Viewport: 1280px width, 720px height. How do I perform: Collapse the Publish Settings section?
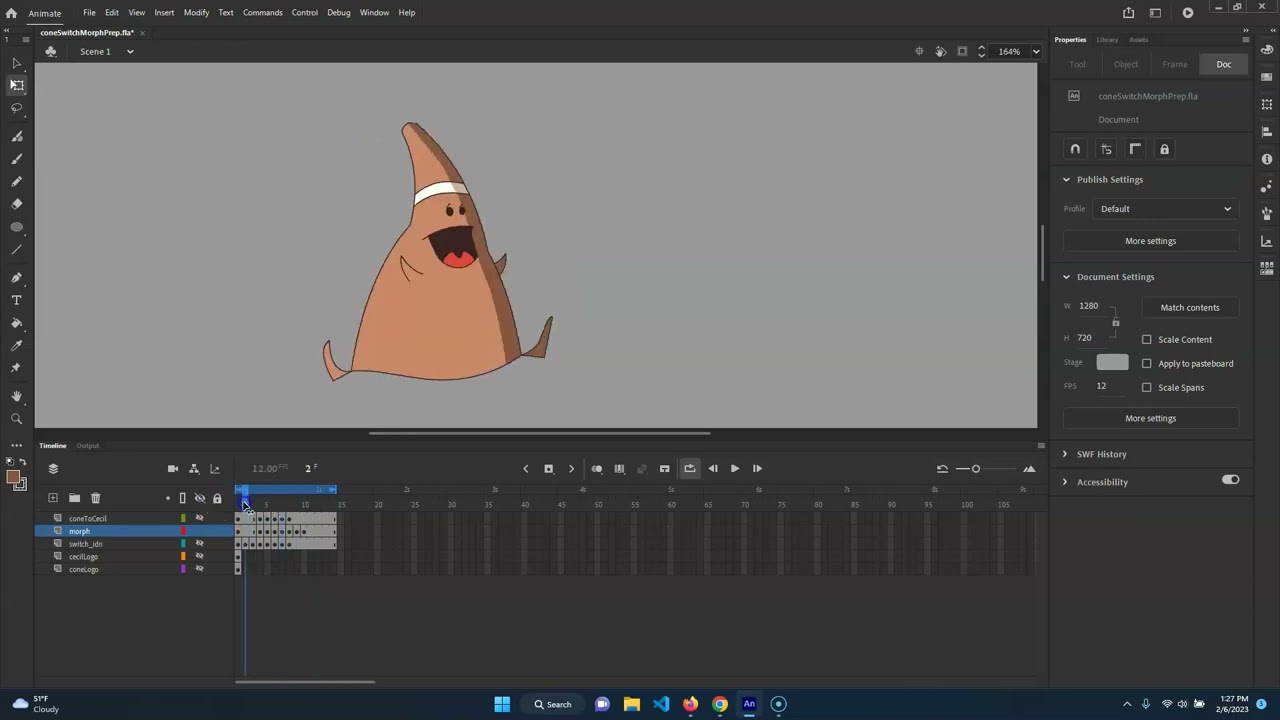click(x=1066, y=179)
